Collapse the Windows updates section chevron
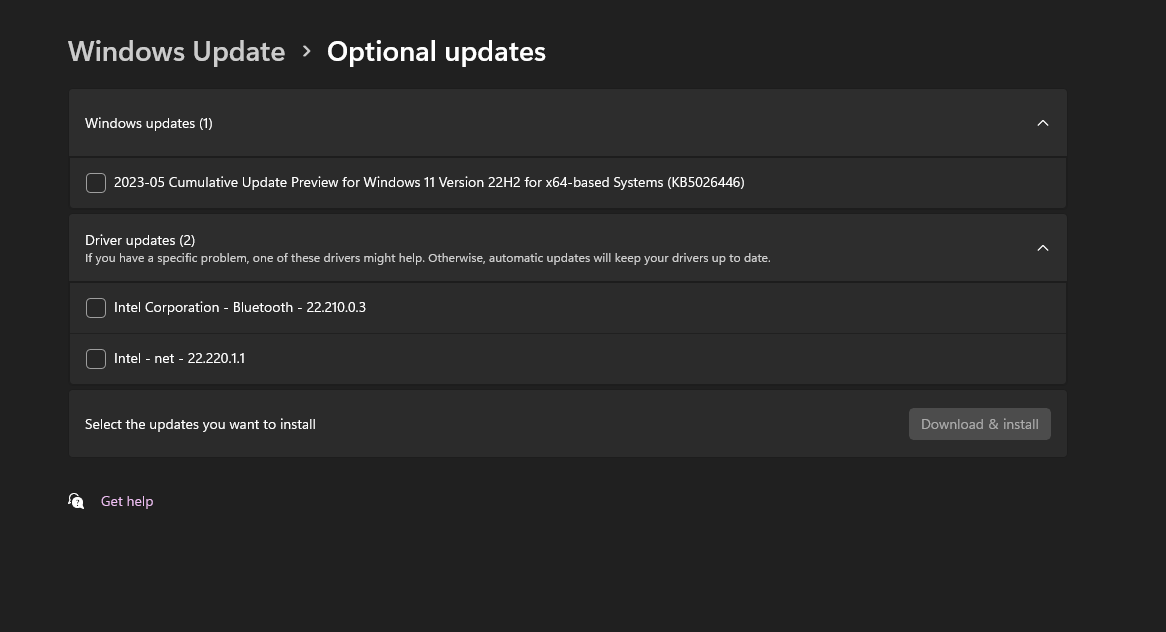 (x=1043, y=123)
